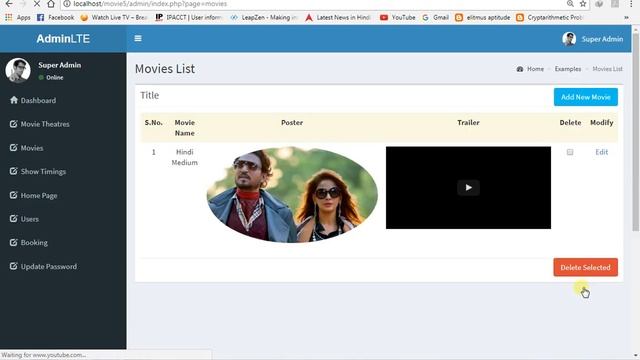
Task: Click the Poster column header
Action: click(x=292, y=122)
